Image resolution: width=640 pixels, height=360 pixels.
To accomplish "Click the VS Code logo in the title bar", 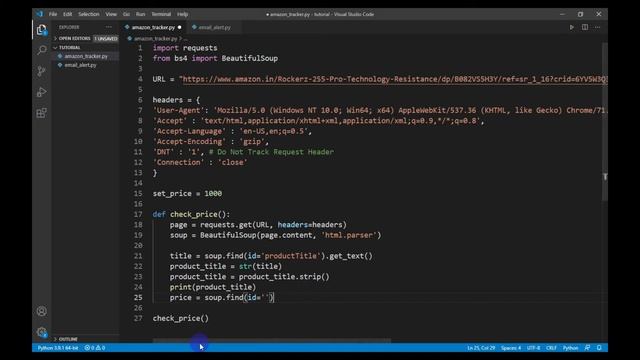I will coord(40,14).
